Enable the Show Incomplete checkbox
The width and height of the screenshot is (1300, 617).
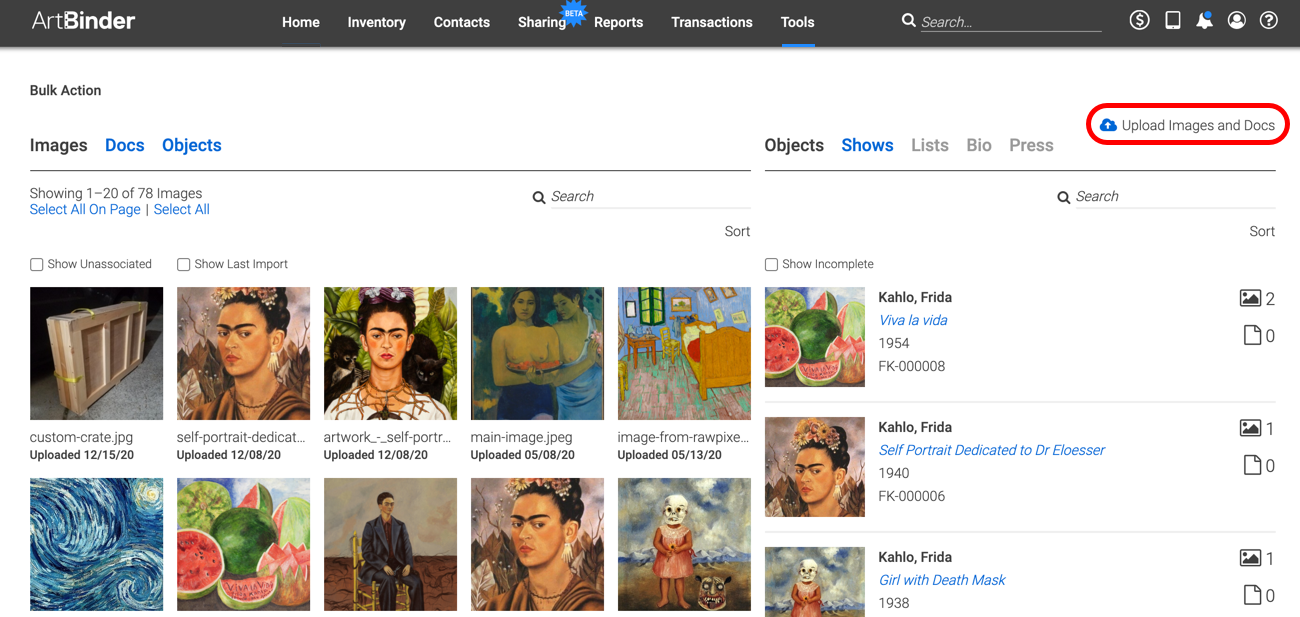coord(772,265)
